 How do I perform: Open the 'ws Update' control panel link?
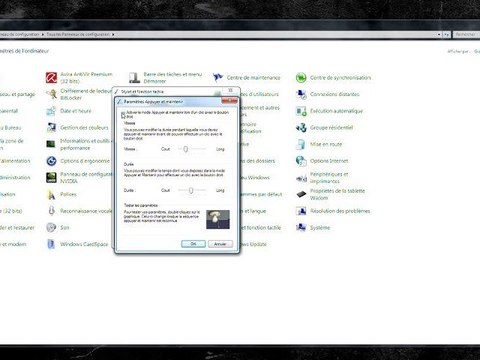point(254,244)
